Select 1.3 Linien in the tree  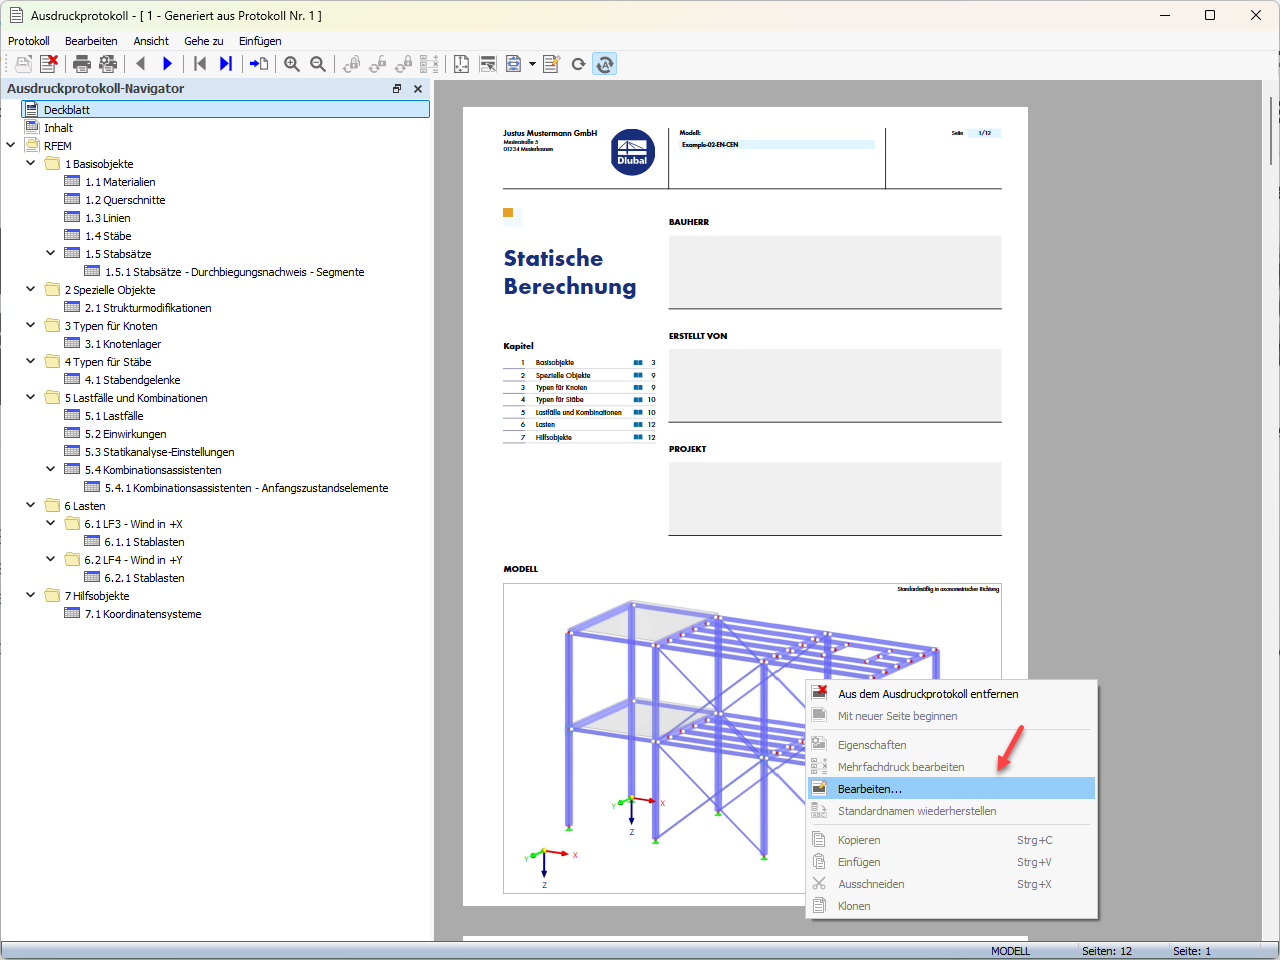107,218
